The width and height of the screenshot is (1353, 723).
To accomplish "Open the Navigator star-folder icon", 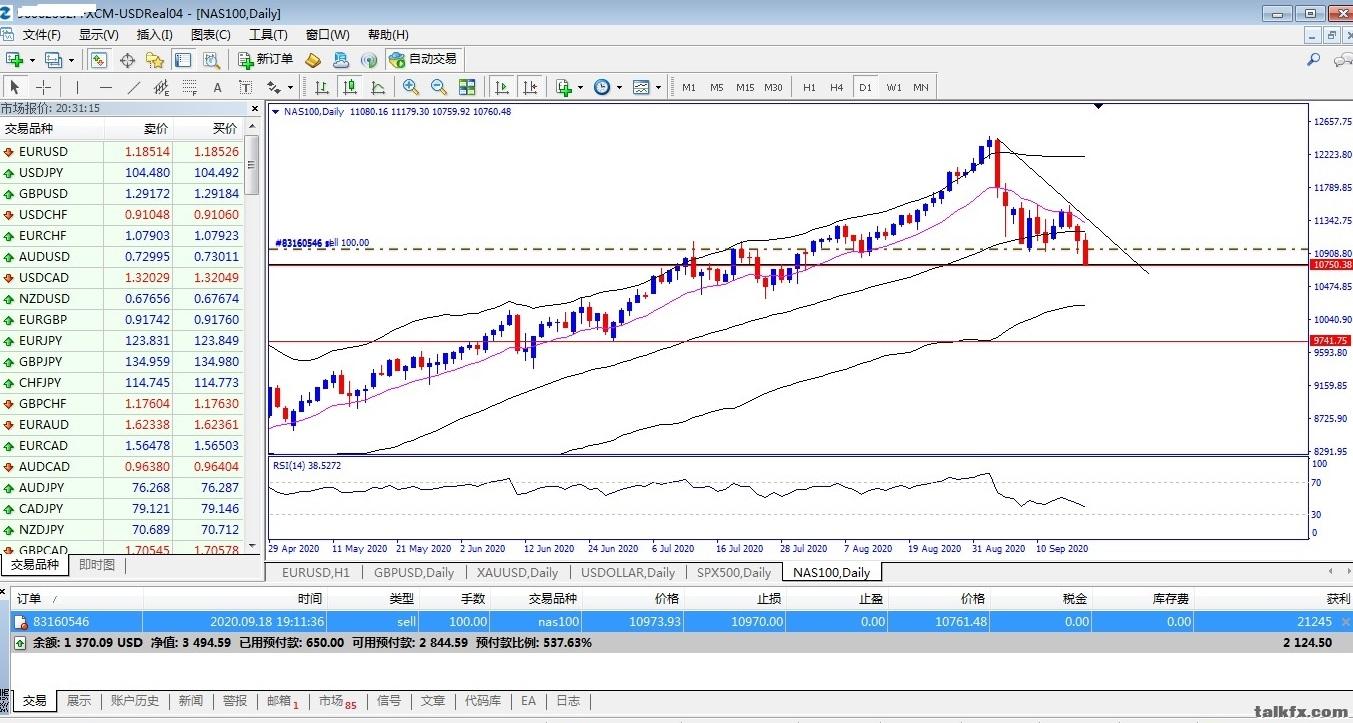I will tap(156, 60).
